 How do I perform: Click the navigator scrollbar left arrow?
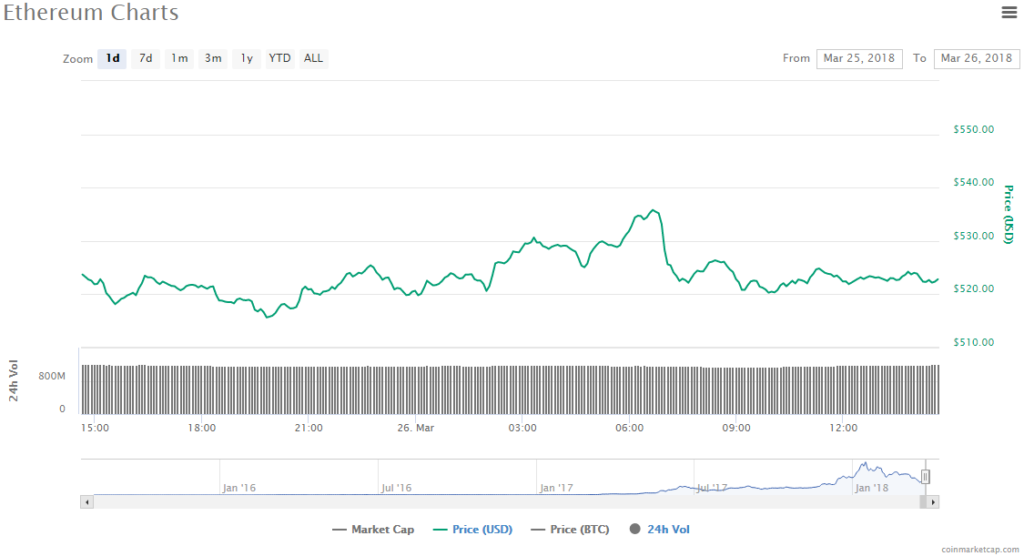(x=87, y=501)
